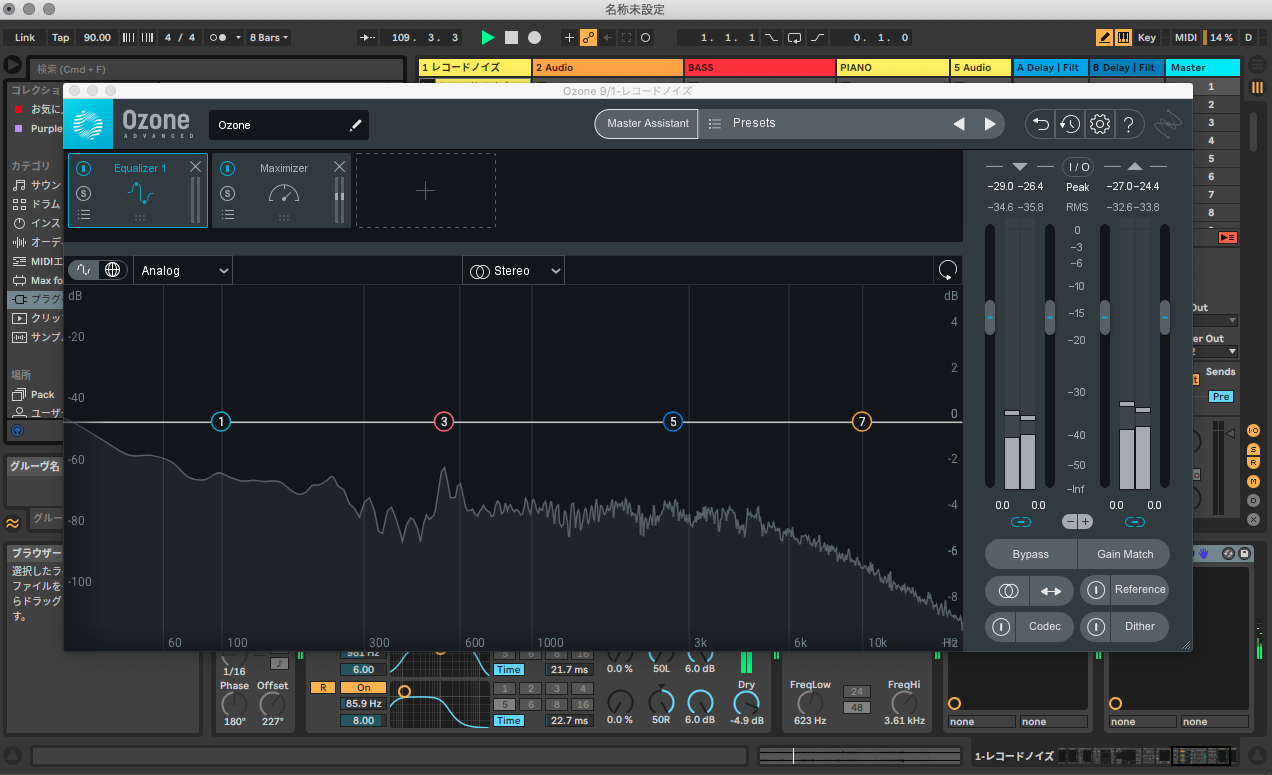
Task: Open the Ozone undo history clock icon
Action: coord(1070,124)
